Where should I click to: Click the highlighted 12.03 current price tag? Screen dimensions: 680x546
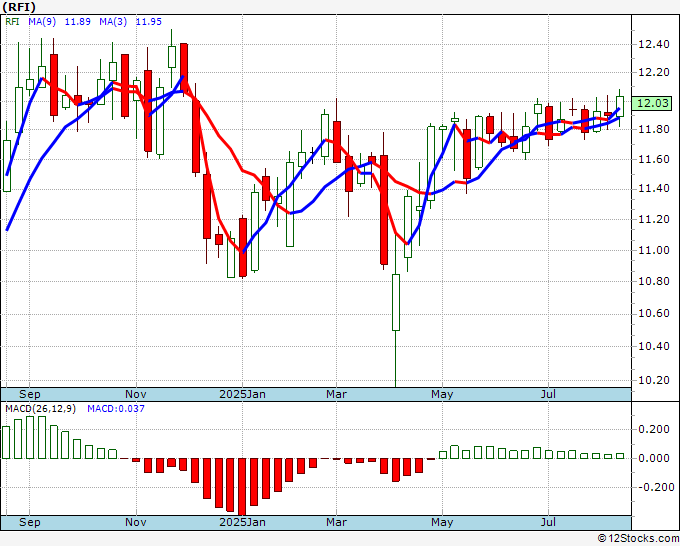652,103
